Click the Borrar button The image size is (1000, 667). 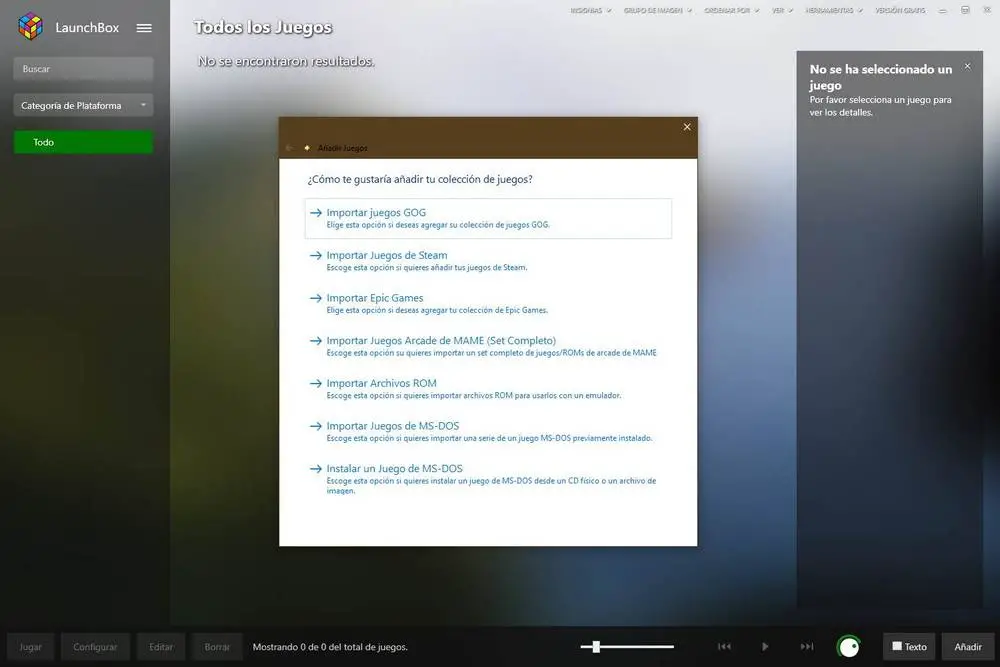[217, 647]
